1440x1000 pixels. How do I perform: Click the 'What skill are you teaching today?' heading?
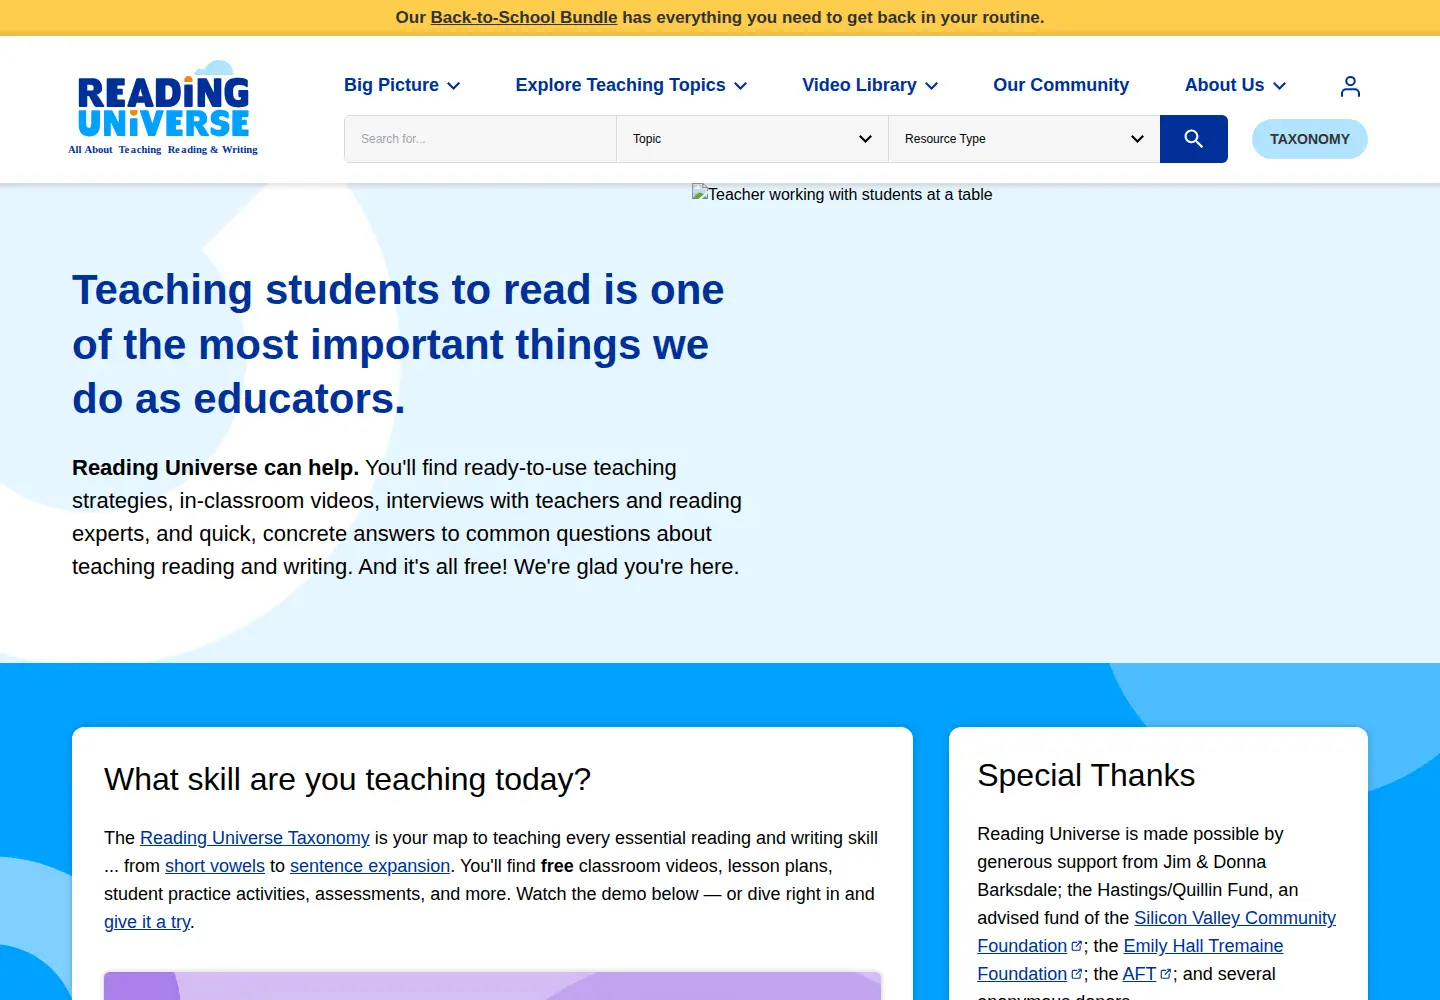347,779
